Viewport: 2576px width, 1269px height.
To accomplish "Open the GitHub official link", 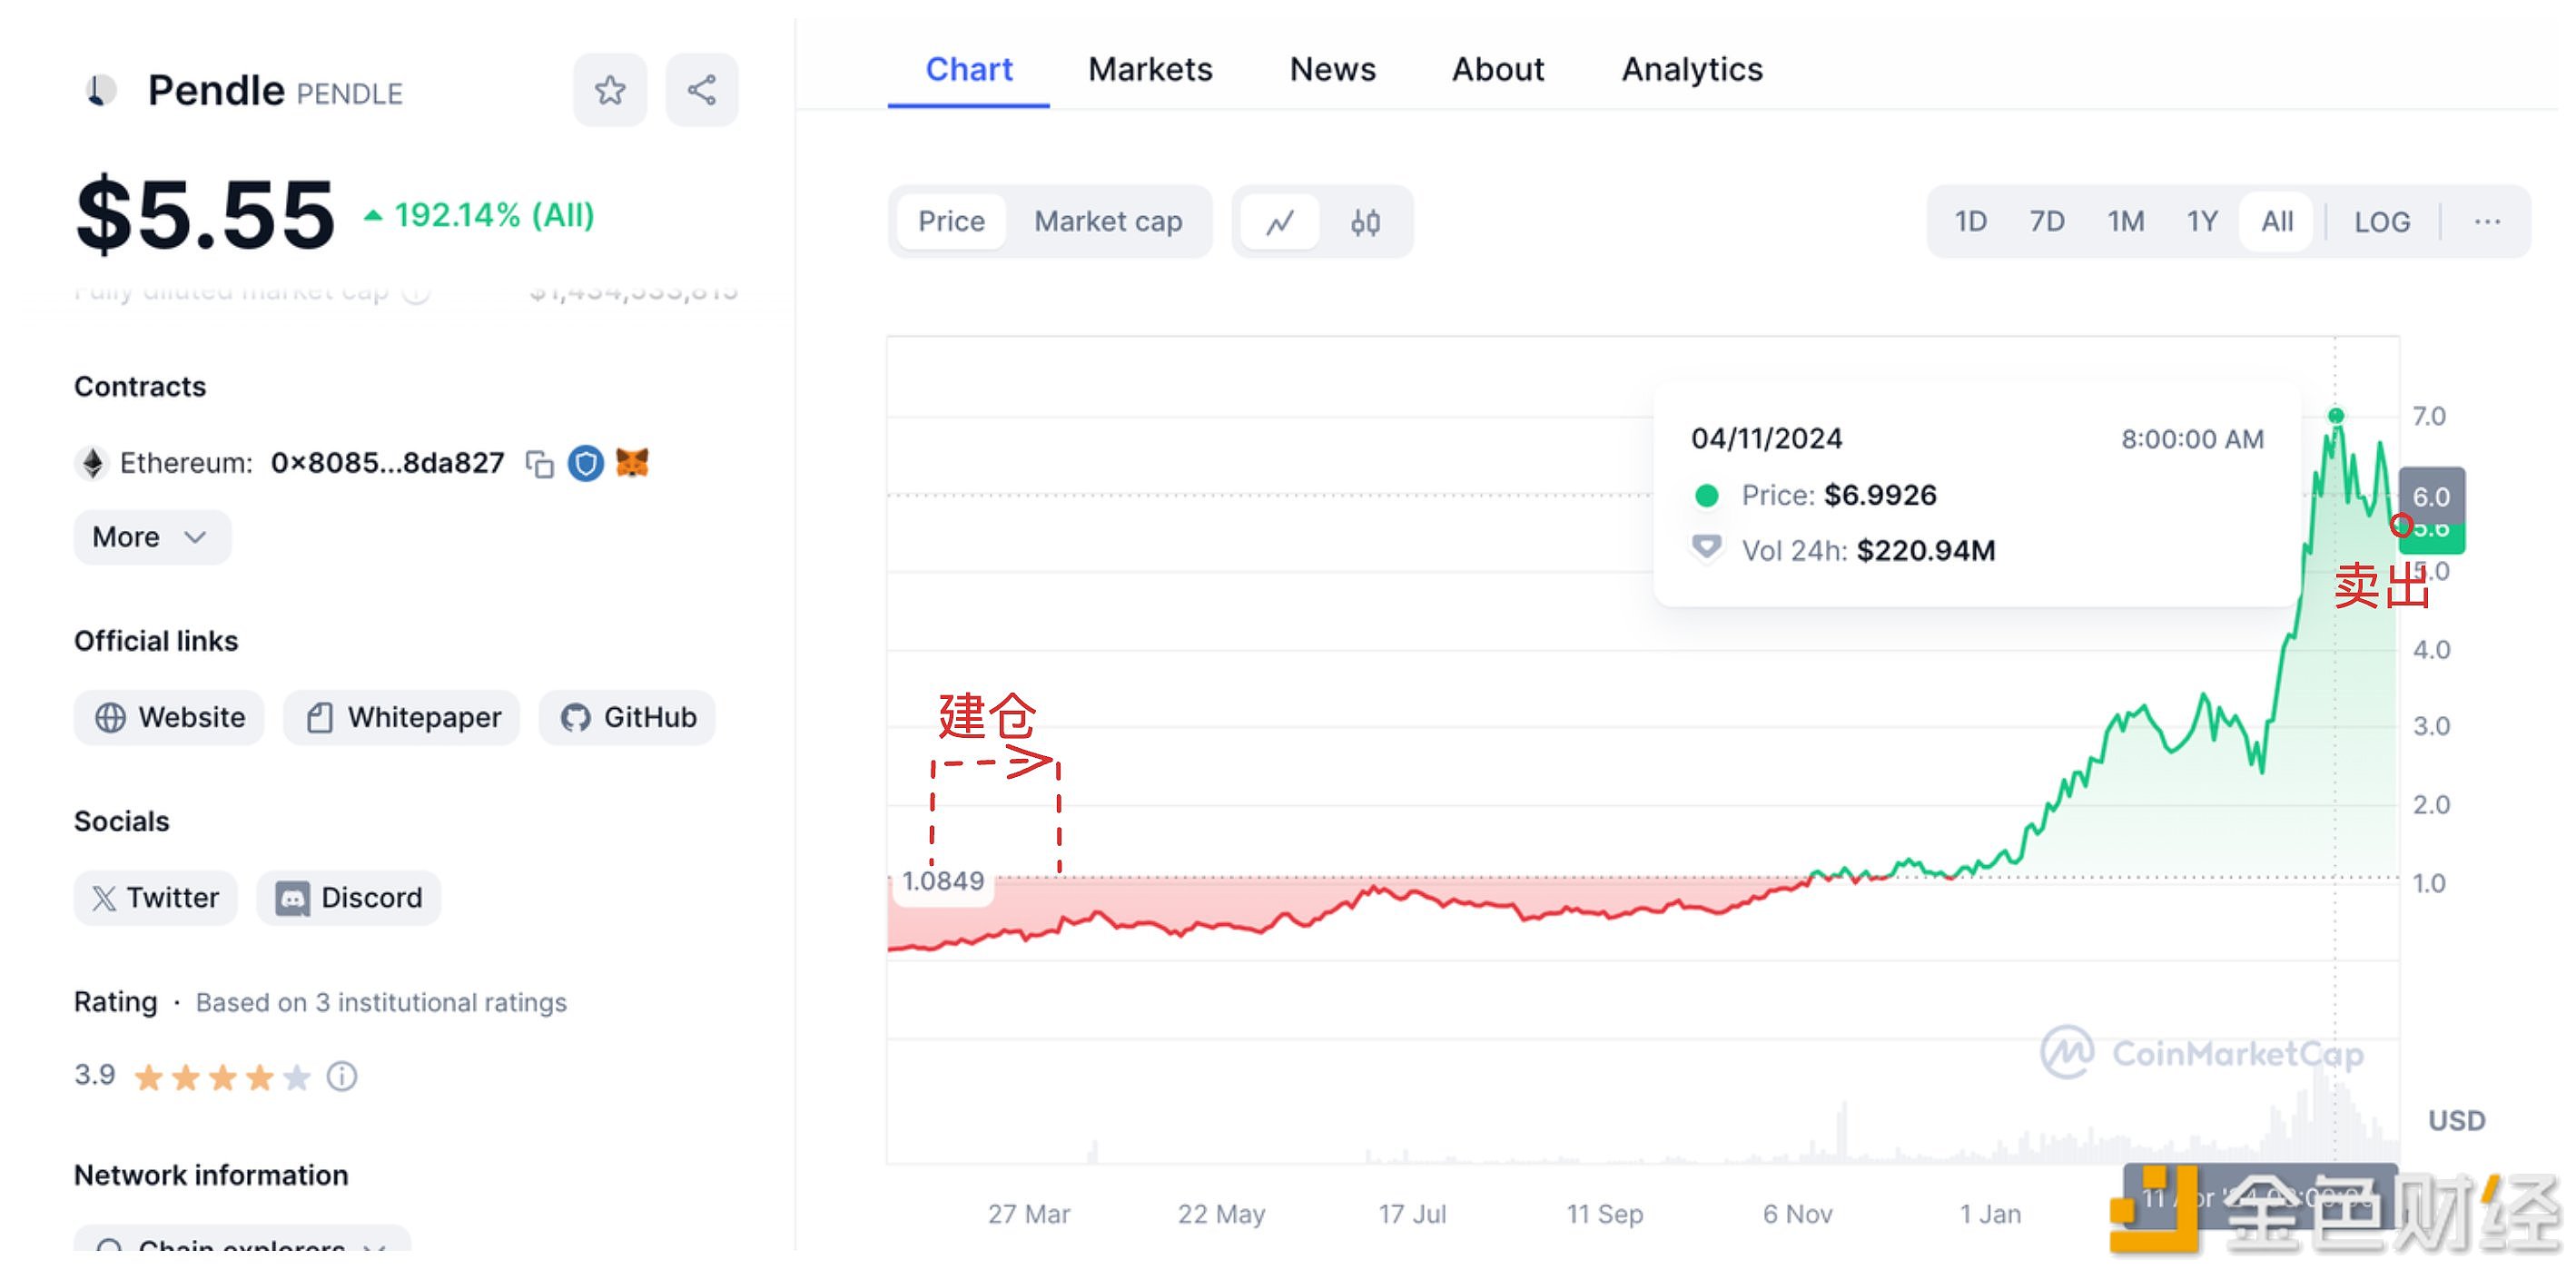I will coord(628,718).
